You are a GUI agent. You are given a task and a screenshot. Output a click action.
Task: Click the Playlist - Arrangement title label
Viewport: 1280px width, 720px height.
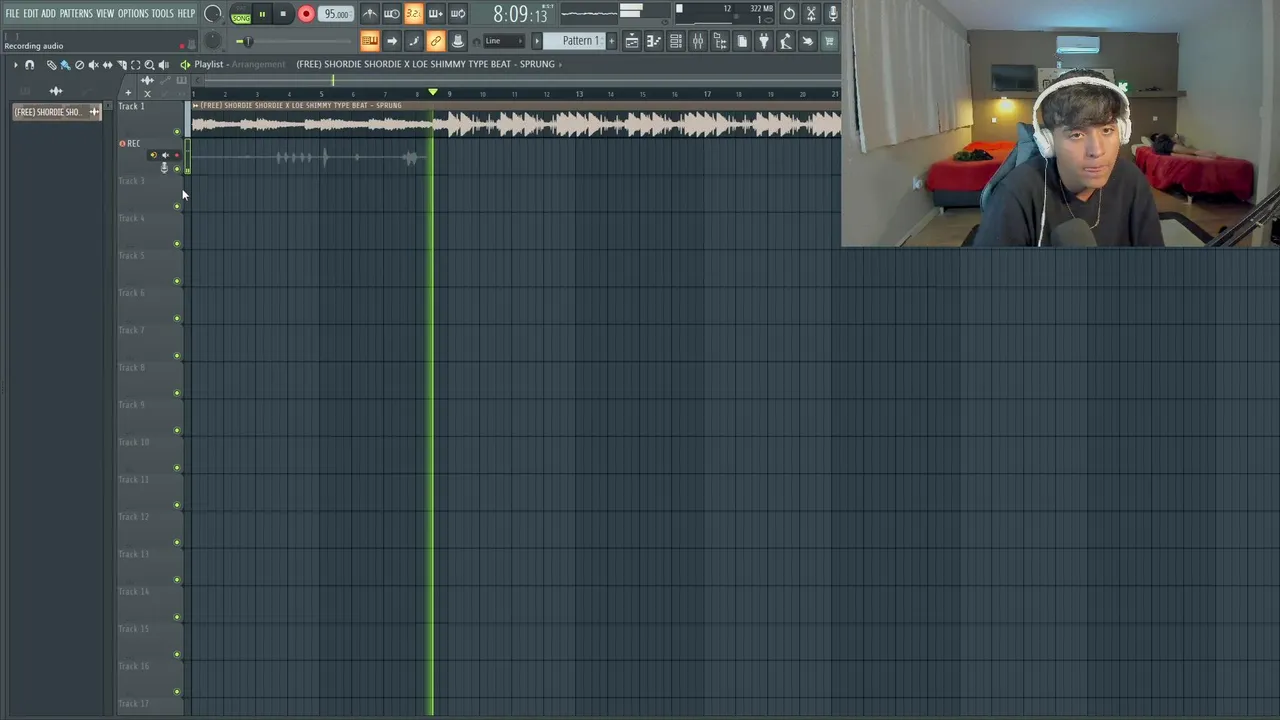(x=240, y=64)
